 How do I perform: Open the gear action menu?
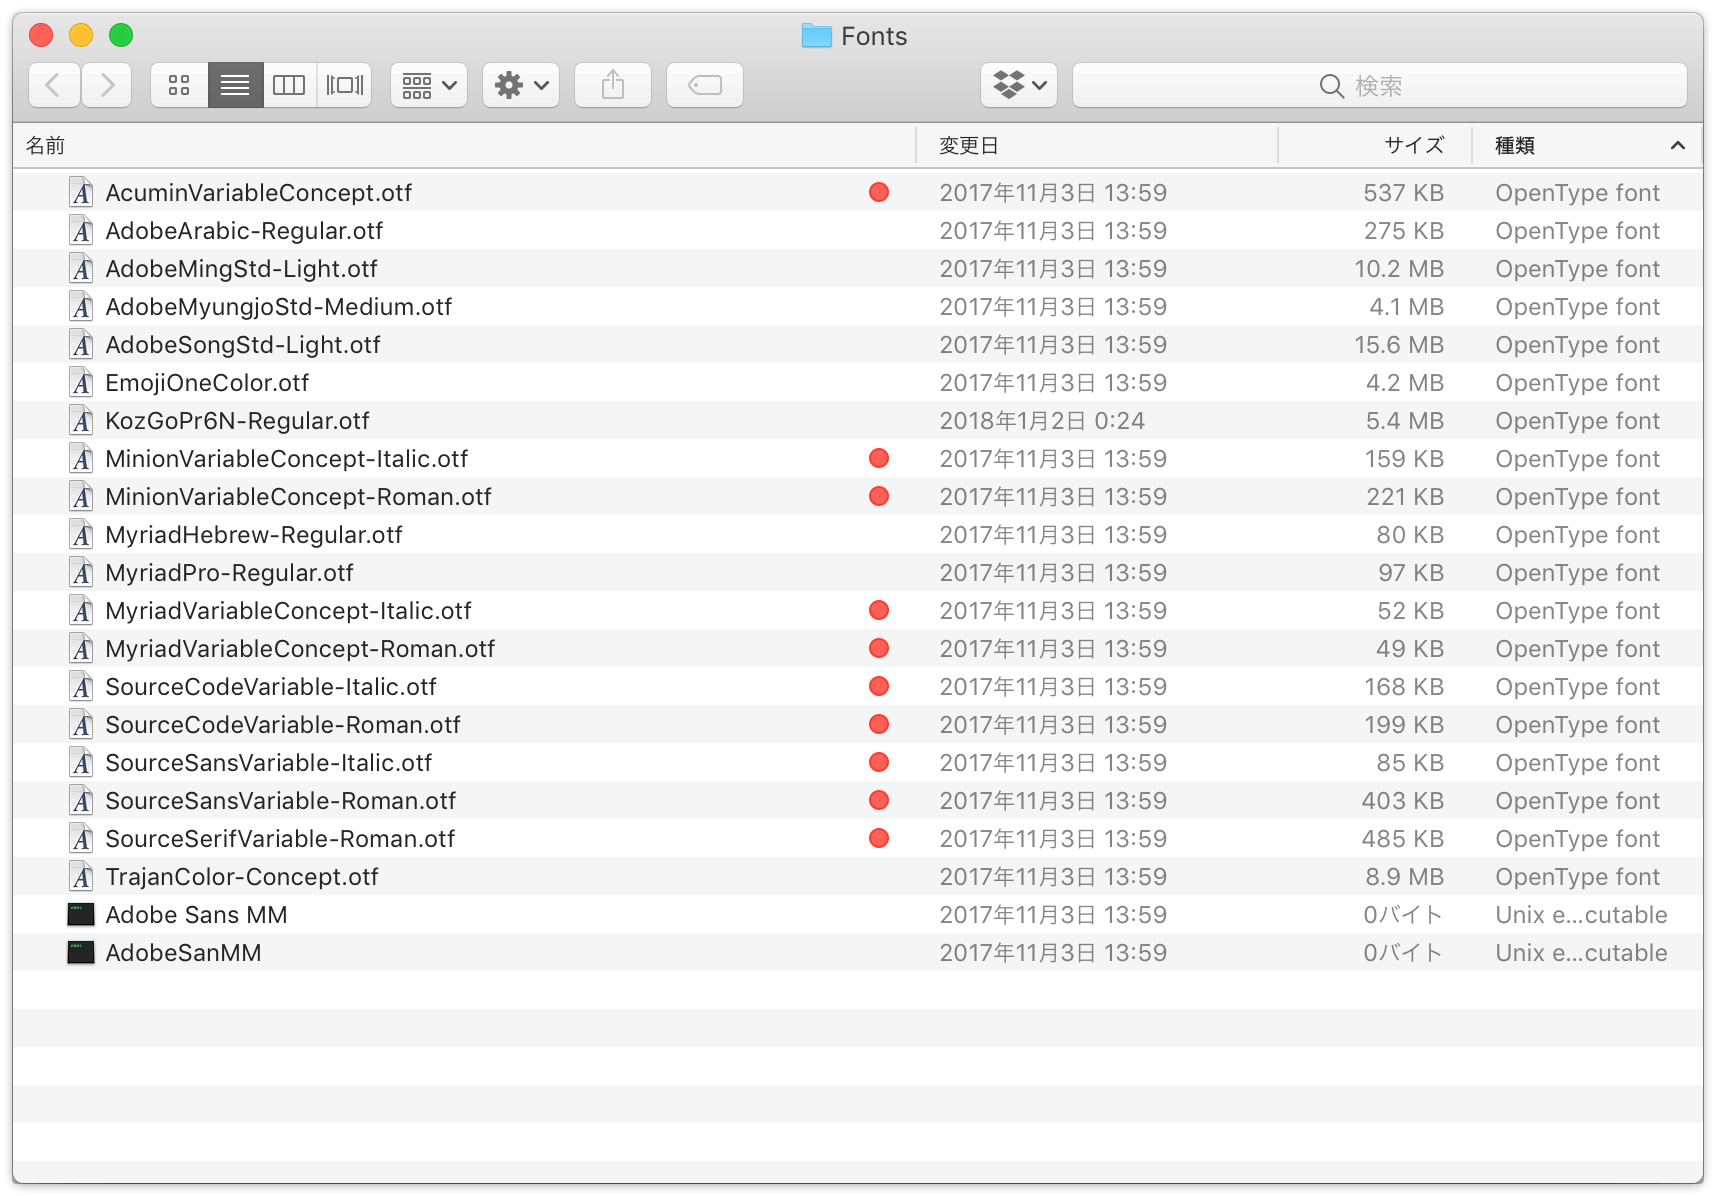[521, 85]
